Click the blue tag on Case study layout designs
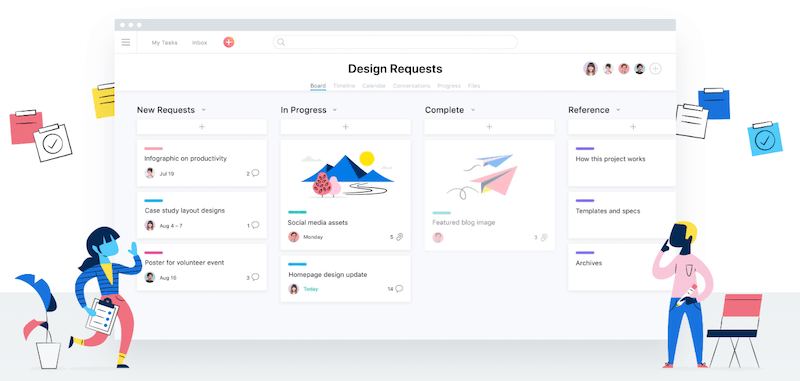This screenshot has width=800, height=381. coord(154,200)
